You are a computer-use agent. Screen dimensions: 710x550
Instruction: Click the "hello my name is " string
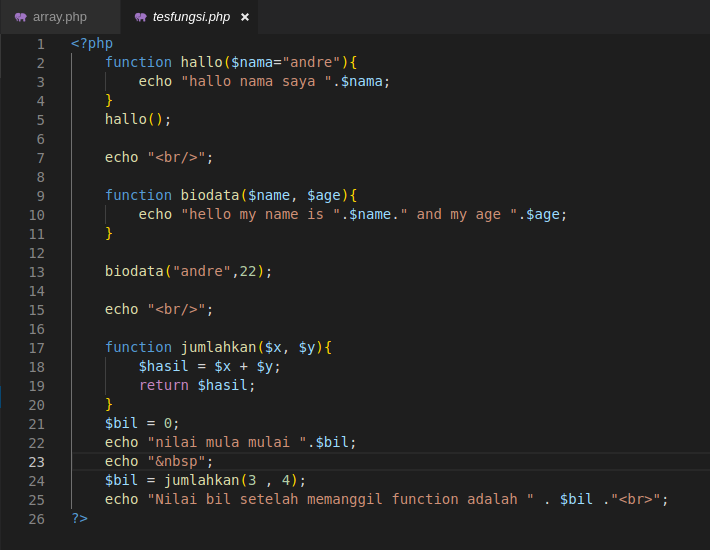click(x=260, y=215)
